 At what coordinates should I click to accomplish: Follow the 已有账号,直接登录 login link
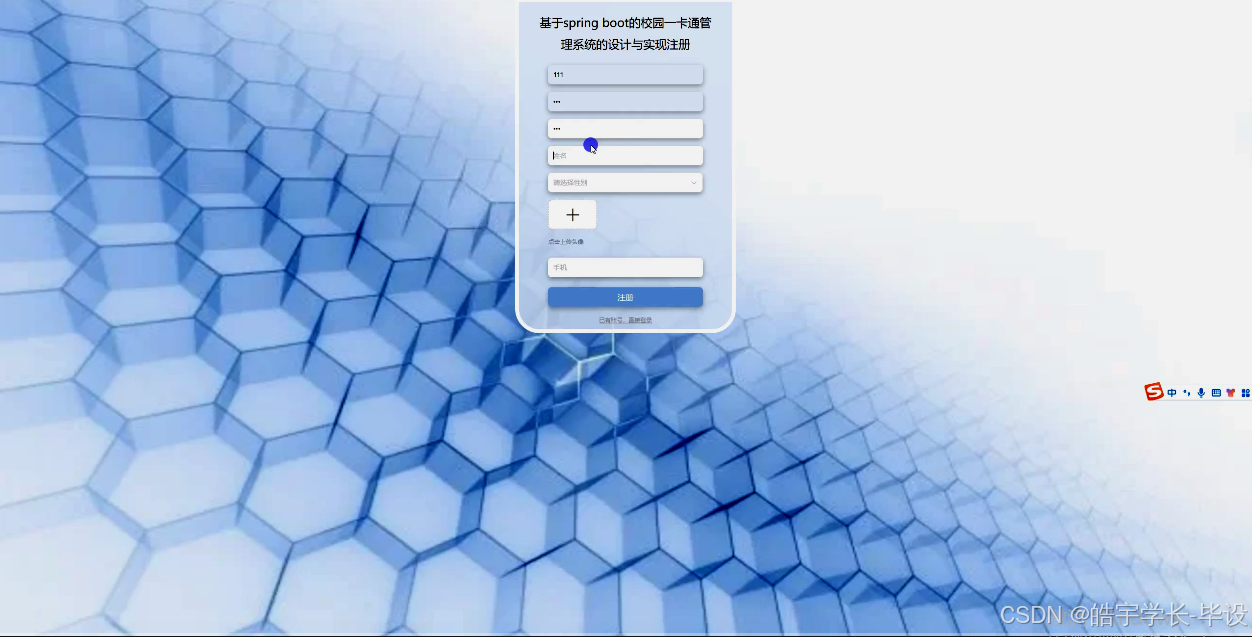pyautogui.click(x=625, y=320)
